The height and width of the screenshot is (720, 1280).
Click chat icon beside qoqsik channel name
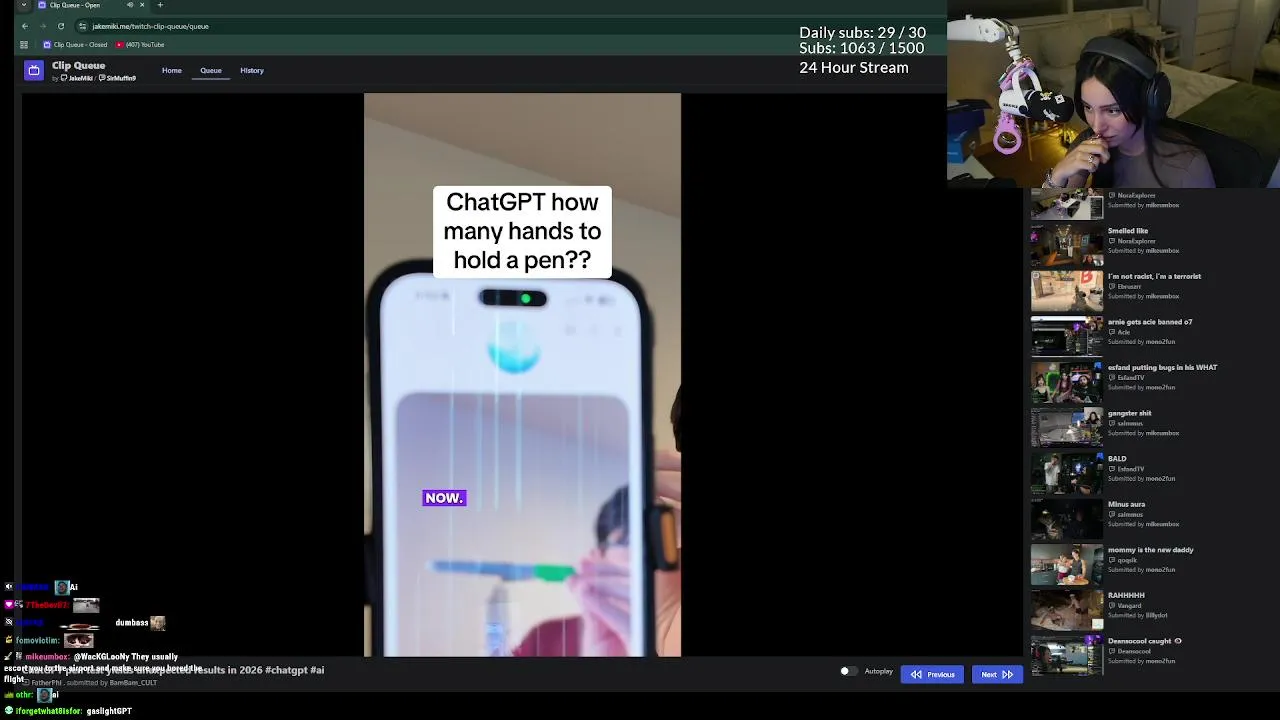point(1111,560)
